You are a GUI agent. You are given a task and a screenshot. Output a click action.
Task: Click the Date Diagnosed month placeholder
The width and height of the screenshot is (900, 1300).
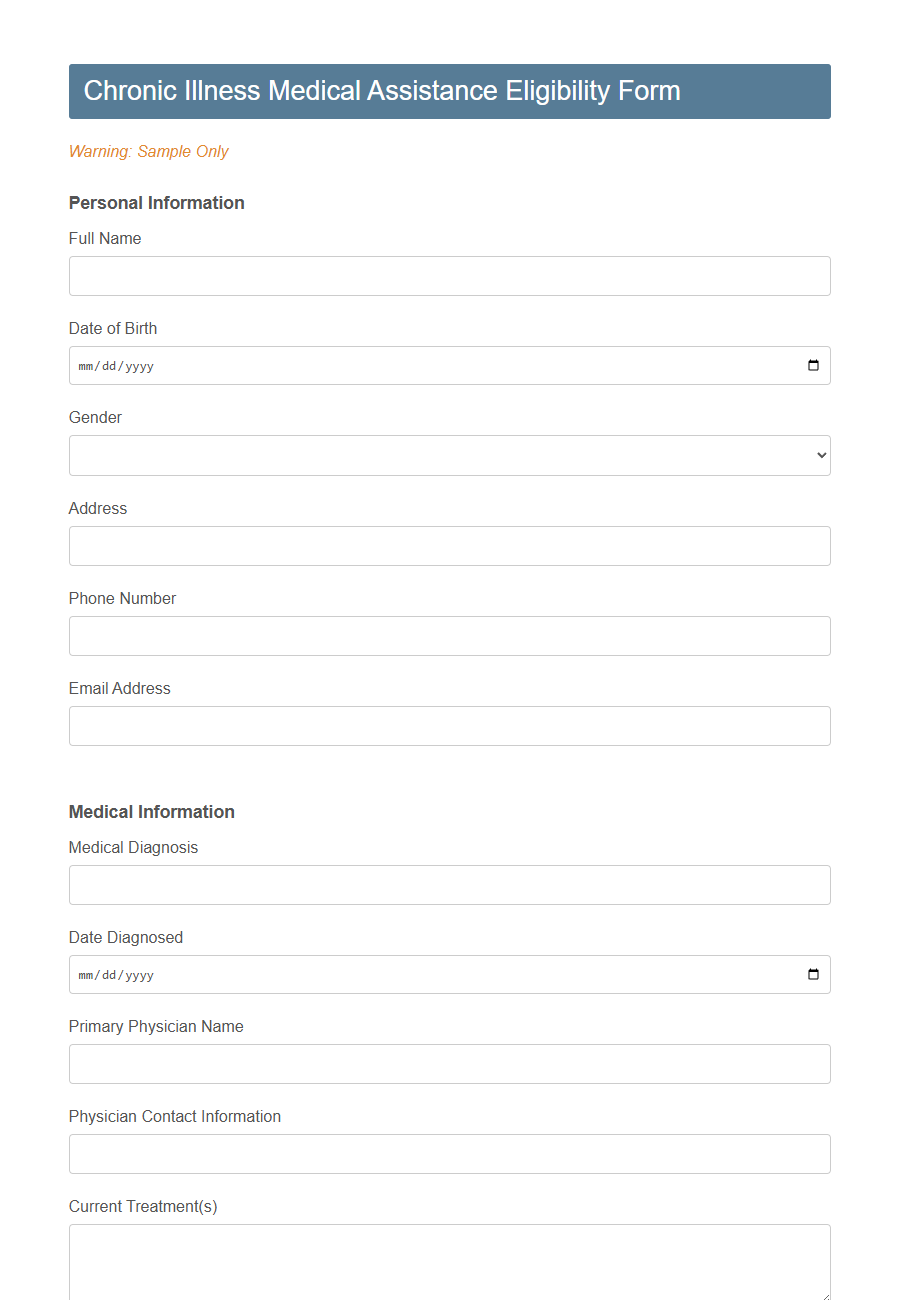[x=85, y=974]
